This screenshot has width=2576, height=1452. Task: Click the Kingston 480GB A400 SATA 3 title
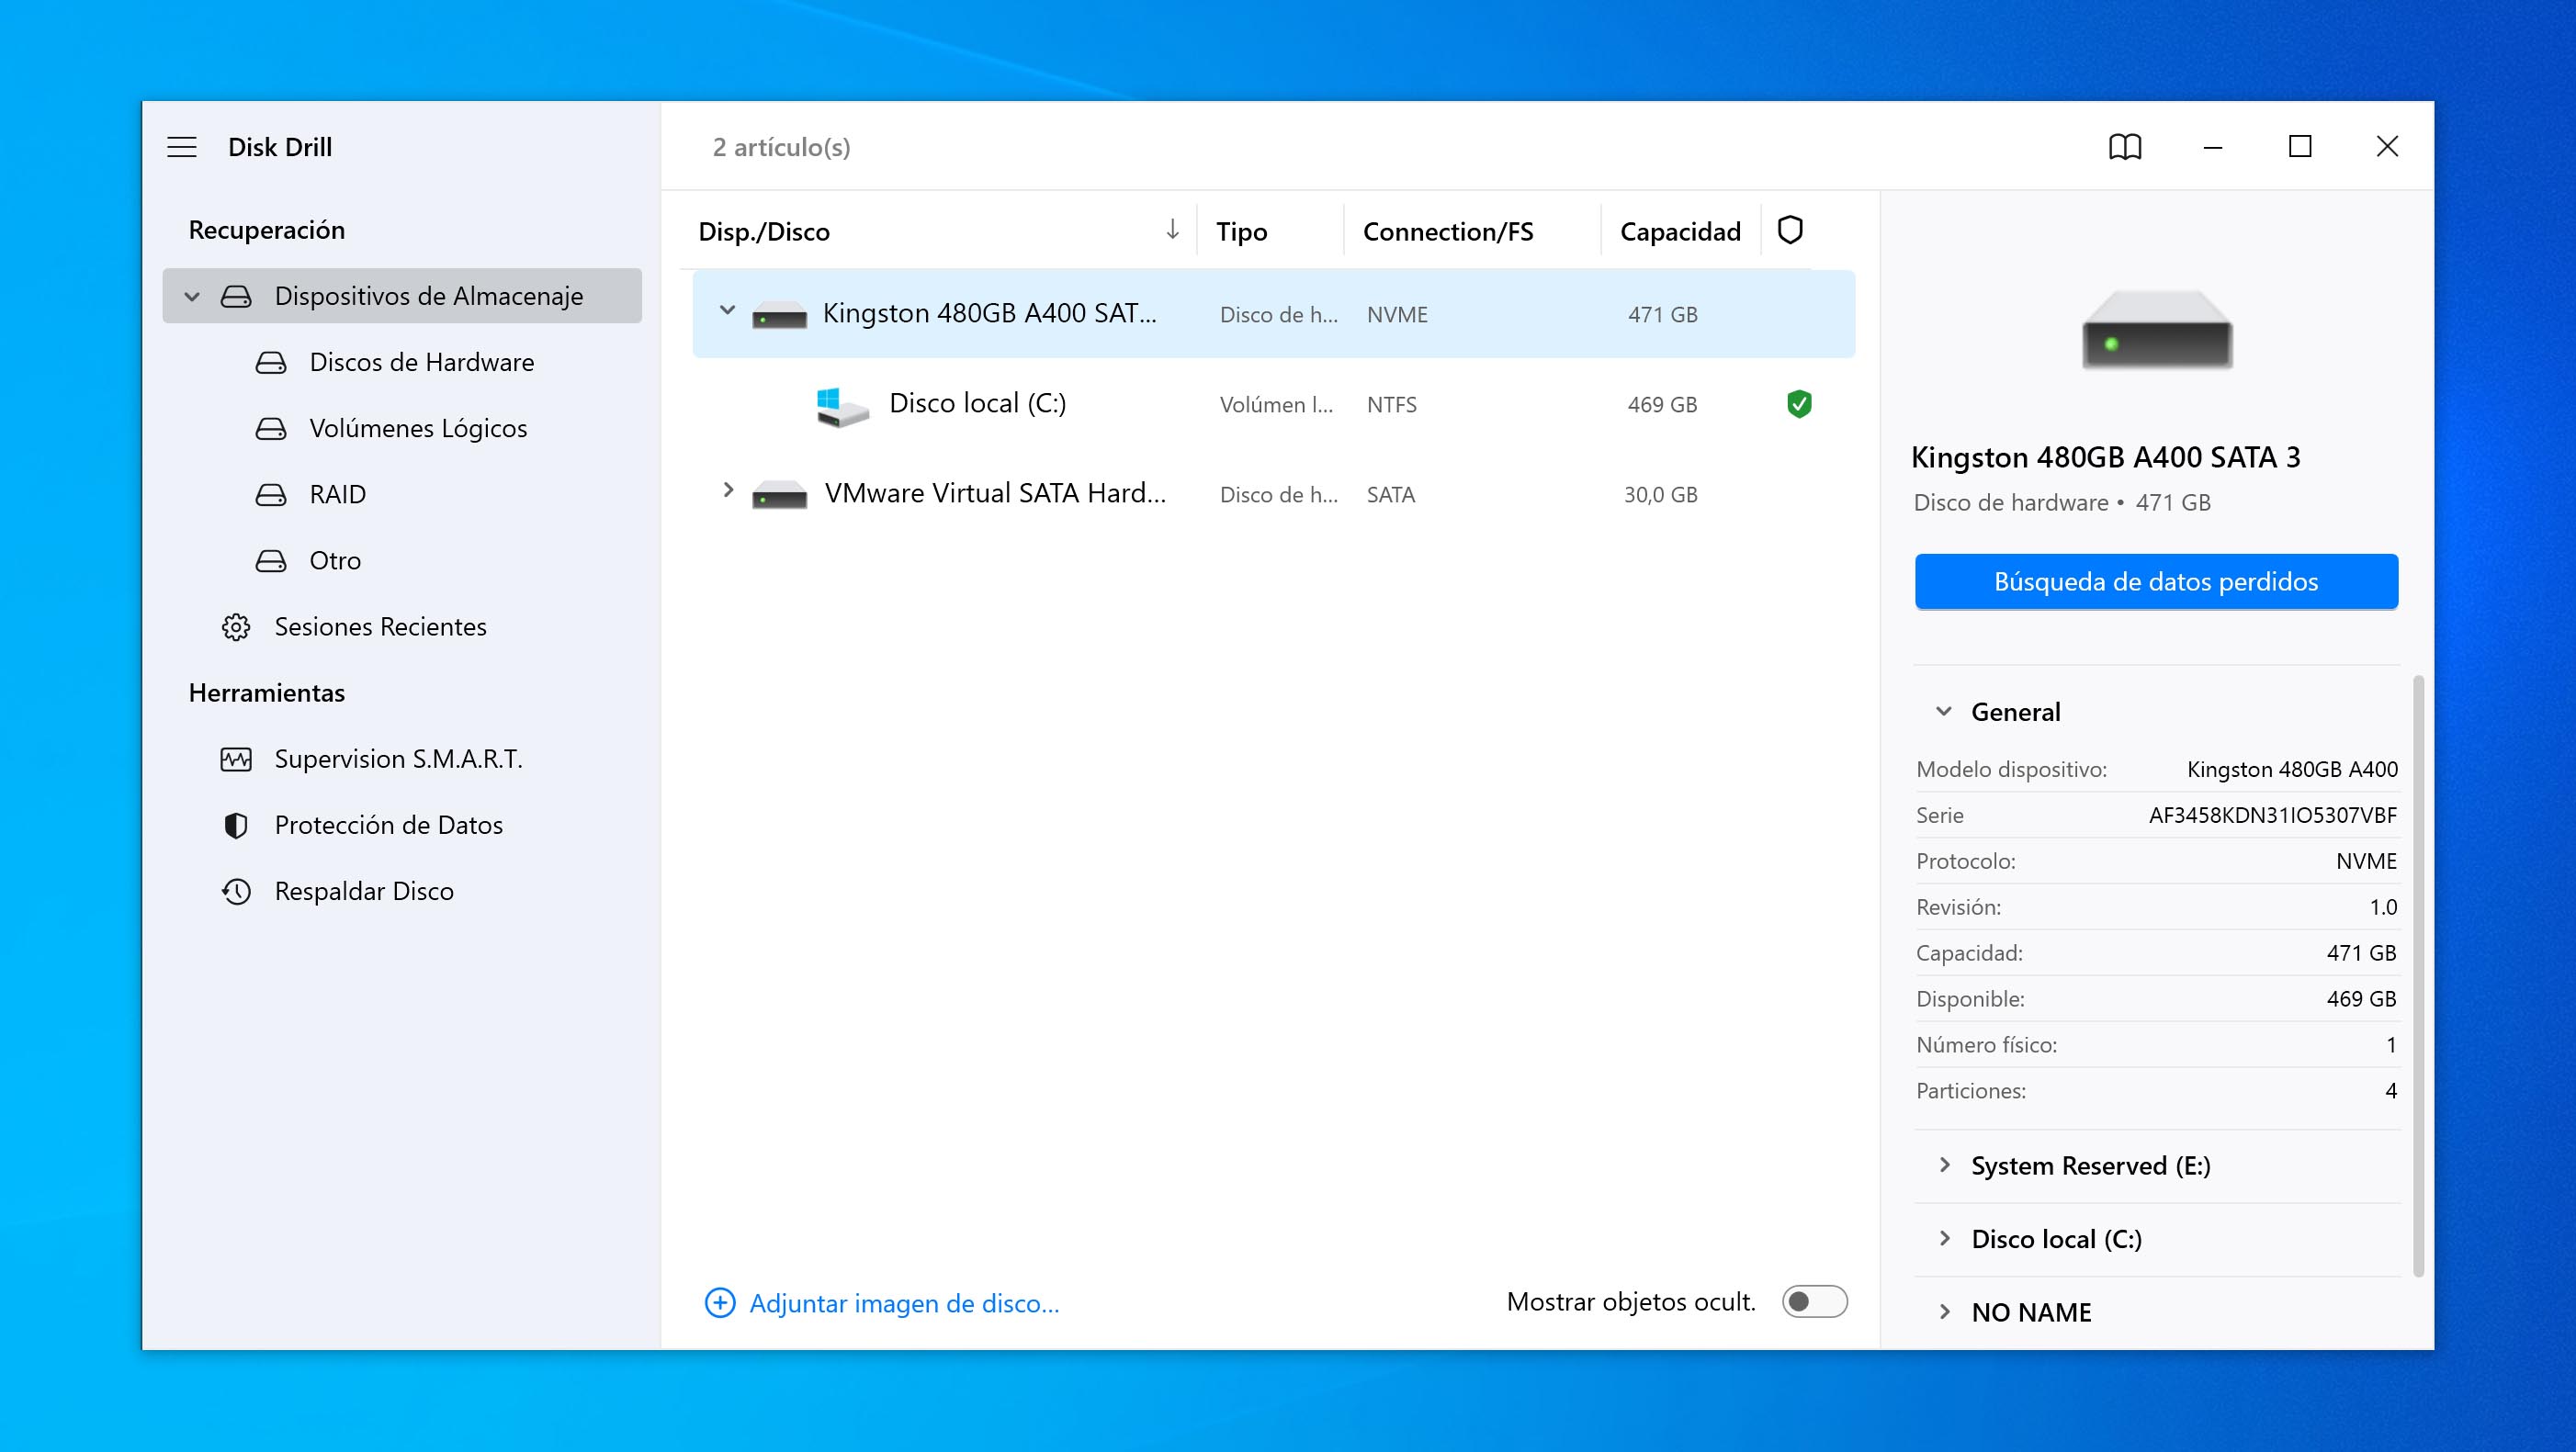point(2105,457)
